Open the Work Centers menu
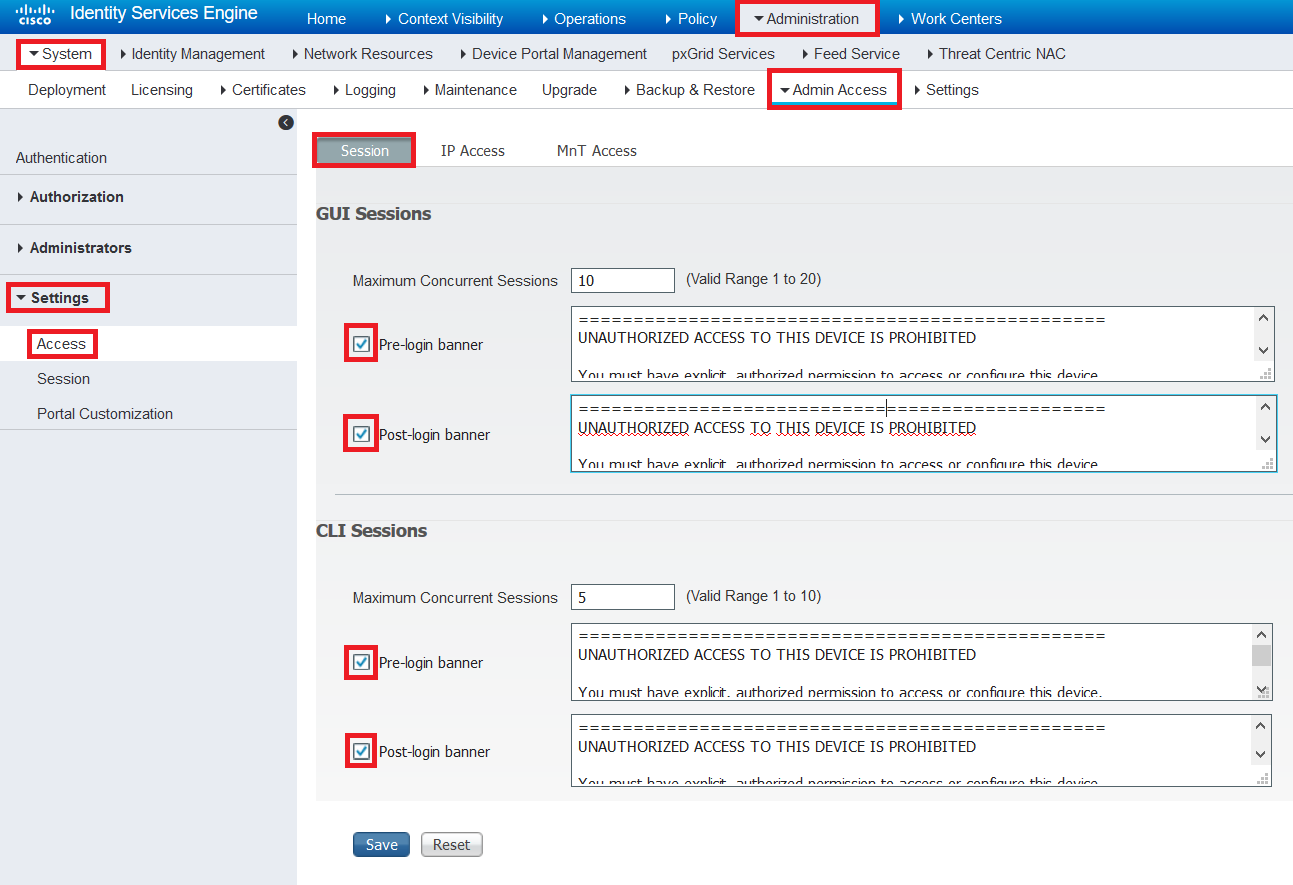The width and height of the screenshot is (1293, 885). click(x=949, y=19)
